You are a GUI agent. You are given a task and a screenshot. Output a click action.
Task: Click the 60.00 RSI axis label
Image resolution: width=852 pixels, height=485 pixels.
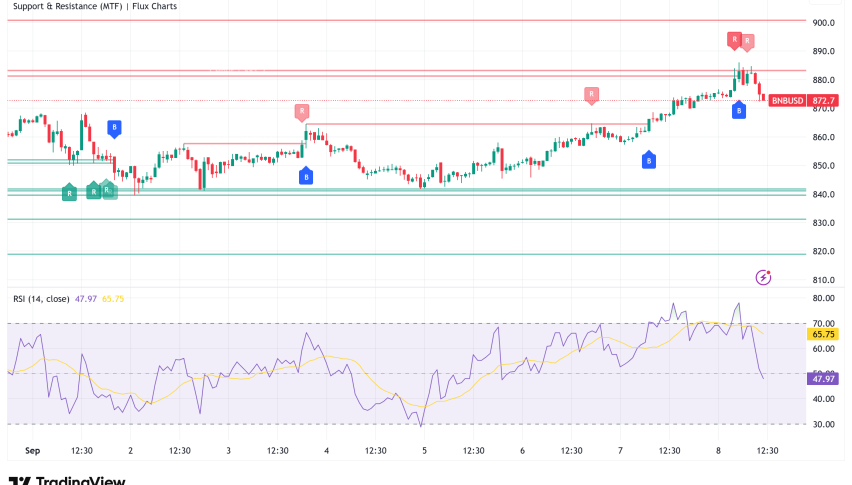click(823, 349)
